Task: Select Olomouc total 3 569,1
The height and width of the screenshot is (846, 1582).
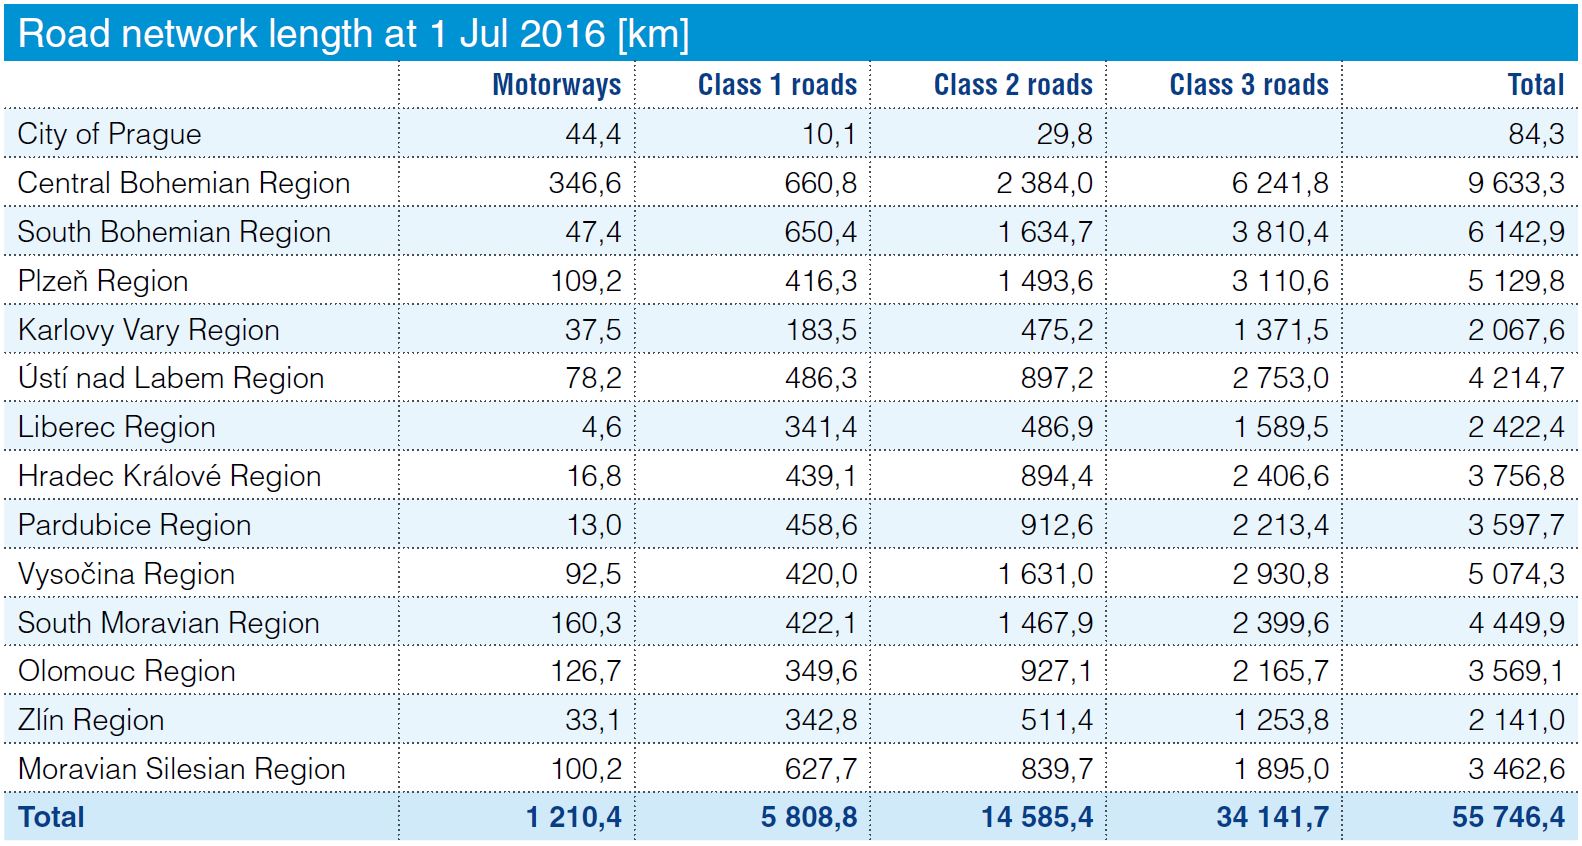Action: 1516,671
